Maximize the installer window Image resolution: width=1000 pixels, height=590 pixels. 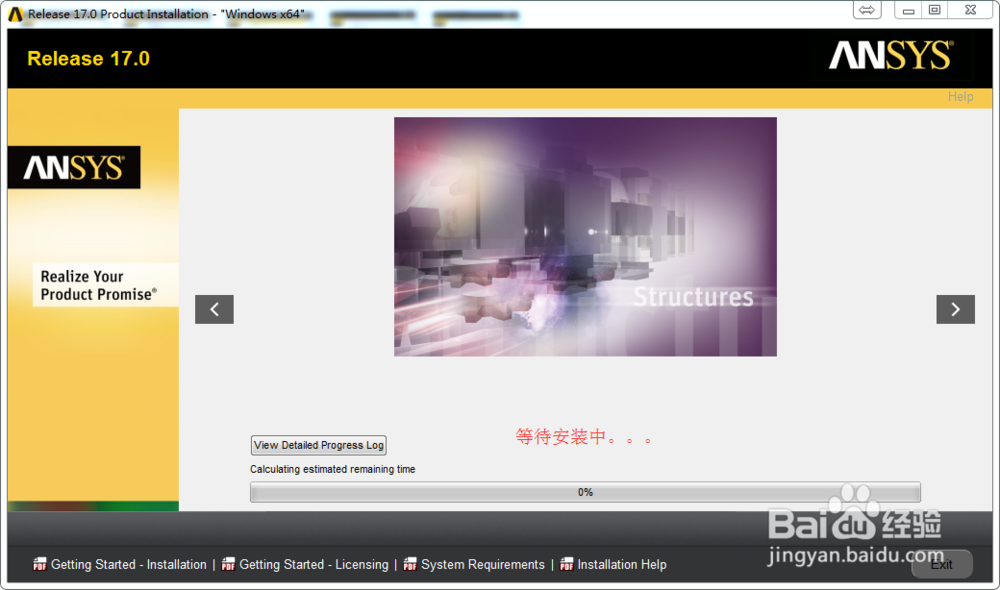[934, 10]
